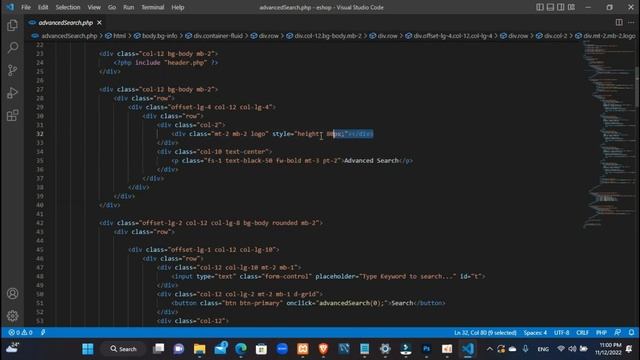Open XAMPP from taskbar

(303, 349)
